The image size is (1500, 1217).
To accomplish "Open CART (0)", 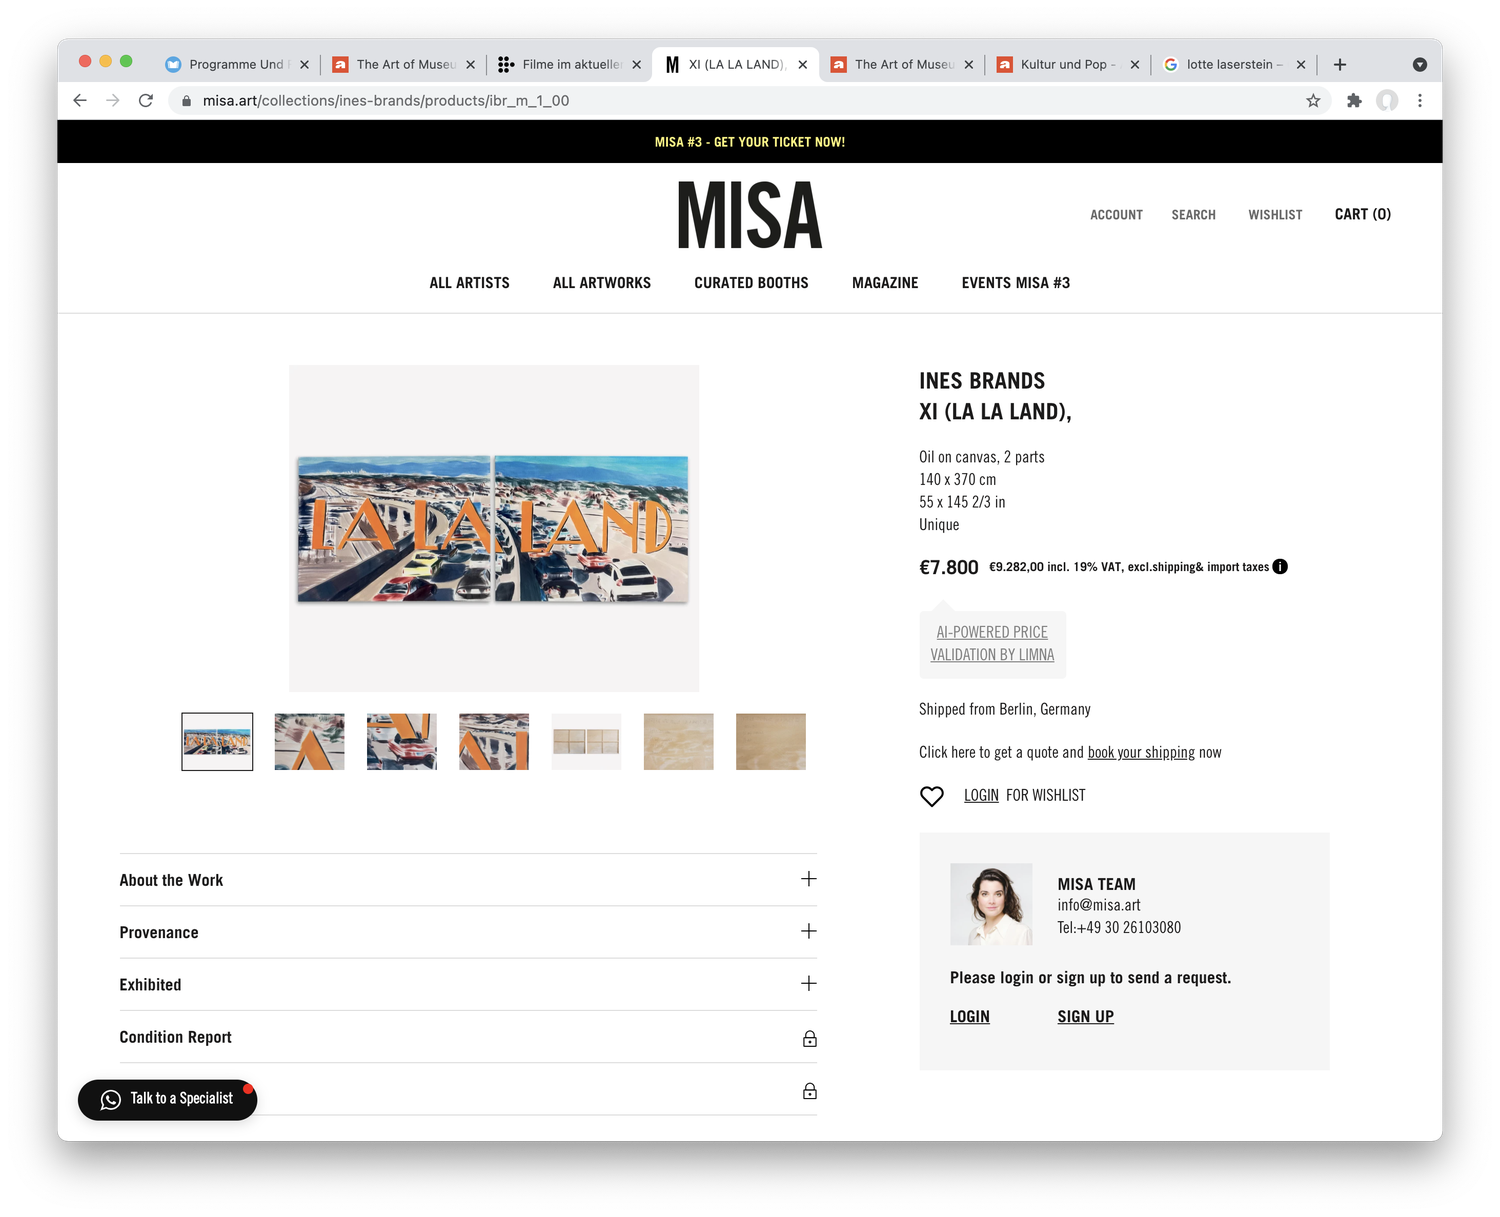I will tap(1363, 214).
